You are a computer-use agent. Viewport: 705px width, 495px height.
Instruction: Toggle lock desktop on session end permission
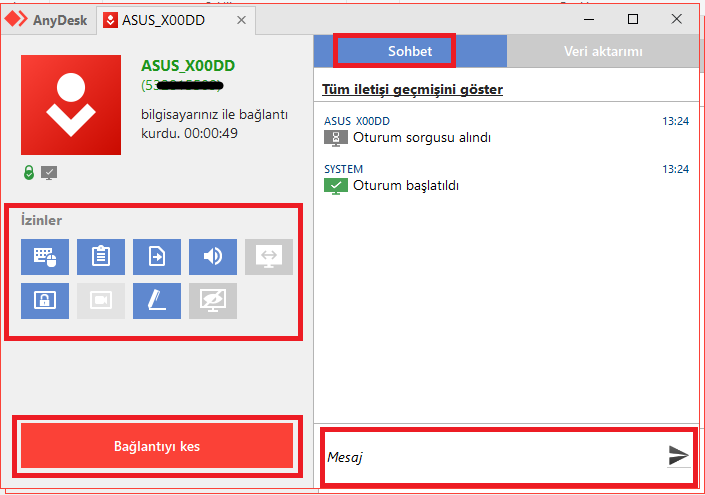(45, 301)
